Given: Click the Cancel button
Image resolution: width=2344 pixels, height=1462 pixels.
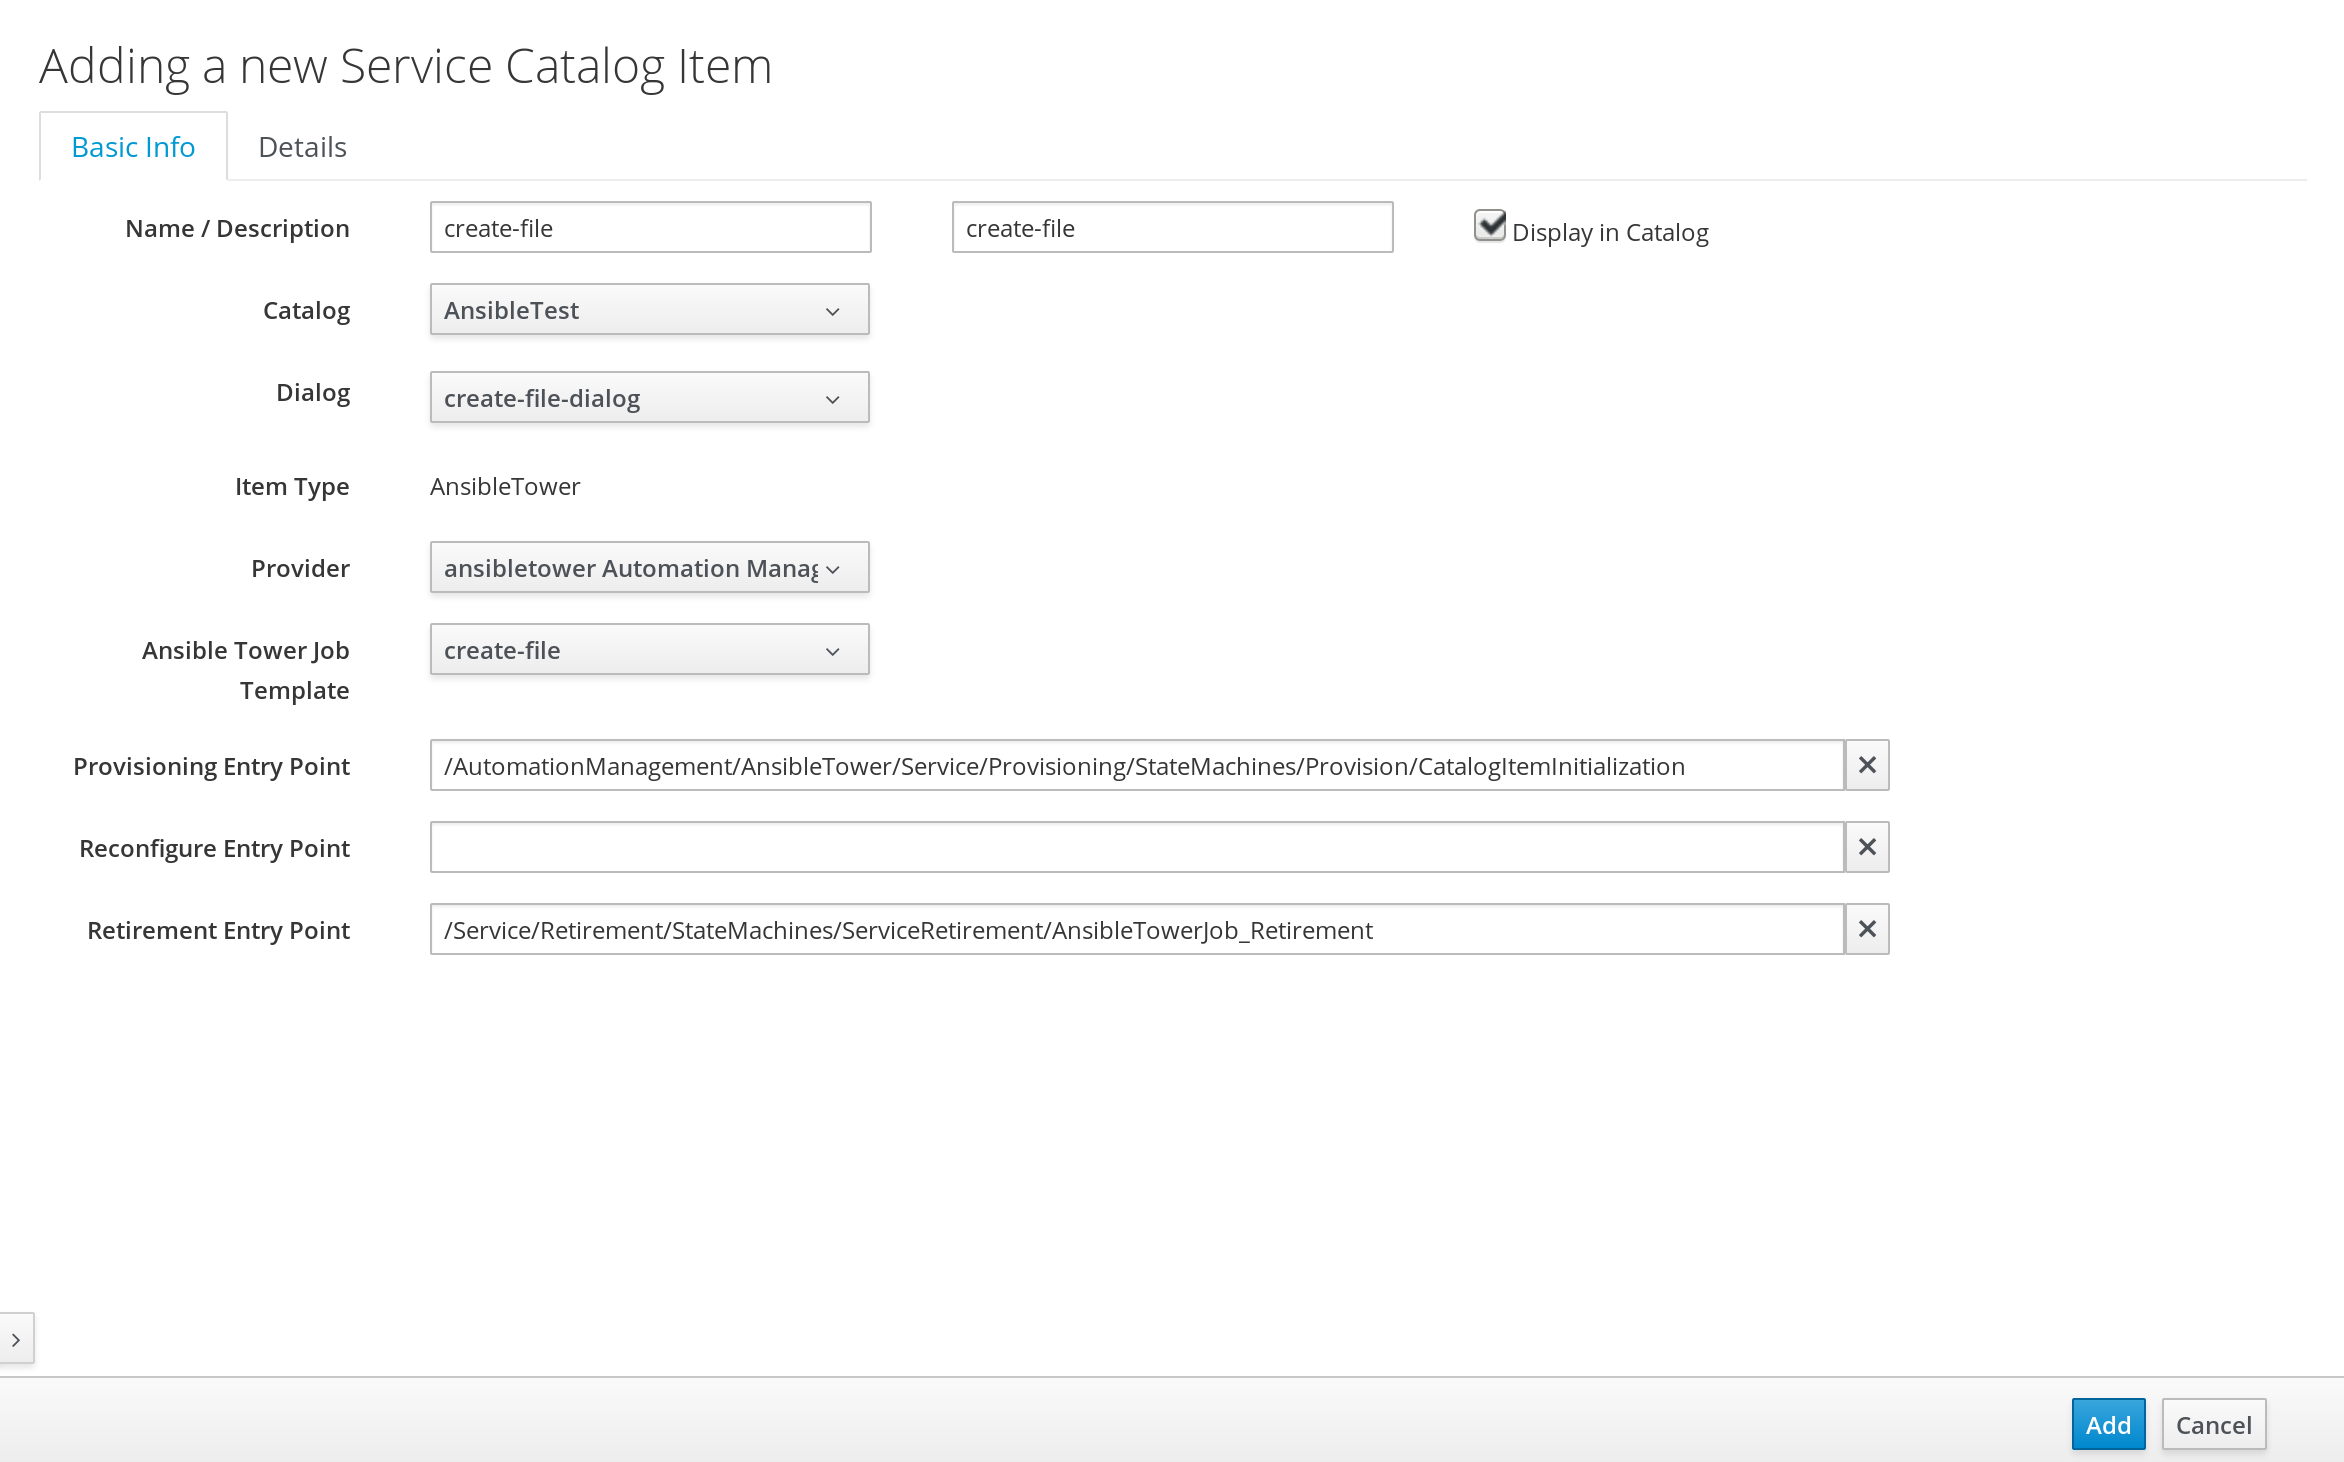Looking at the screenshot, I should (x=2213, y=1424).
